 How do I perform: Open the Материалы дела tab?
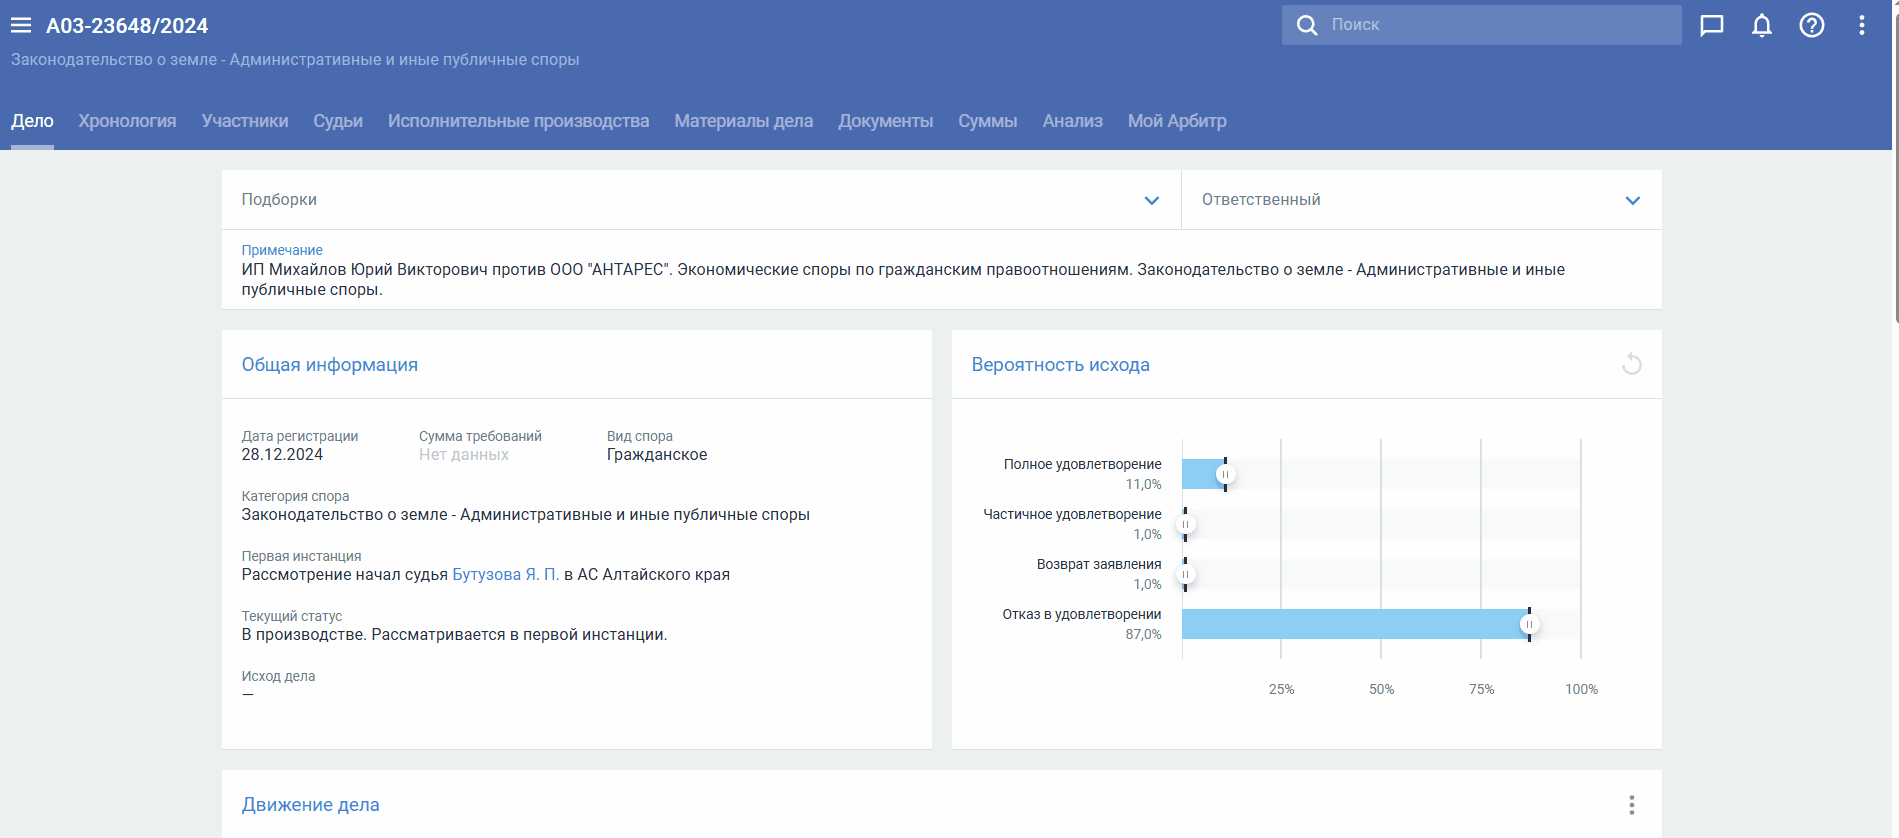tap(743, 121)
